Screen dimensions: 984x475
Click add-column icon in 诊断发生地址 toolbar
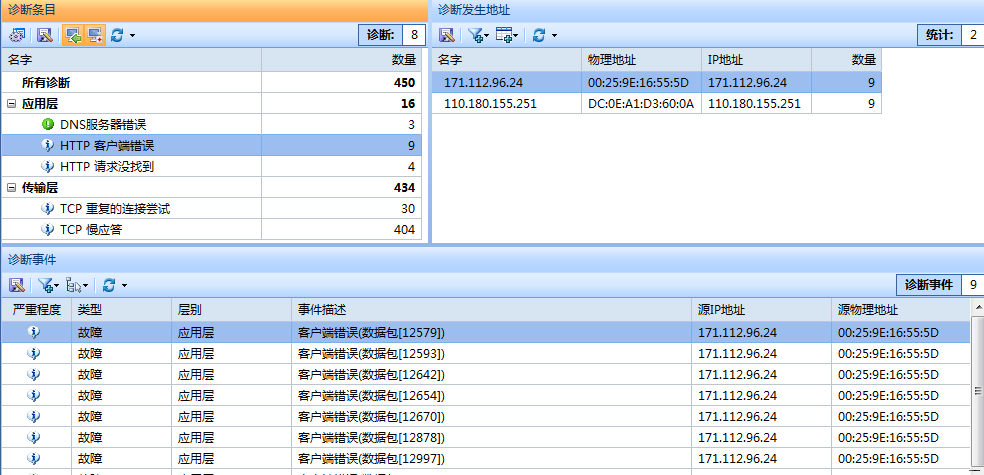coord(506,35)
